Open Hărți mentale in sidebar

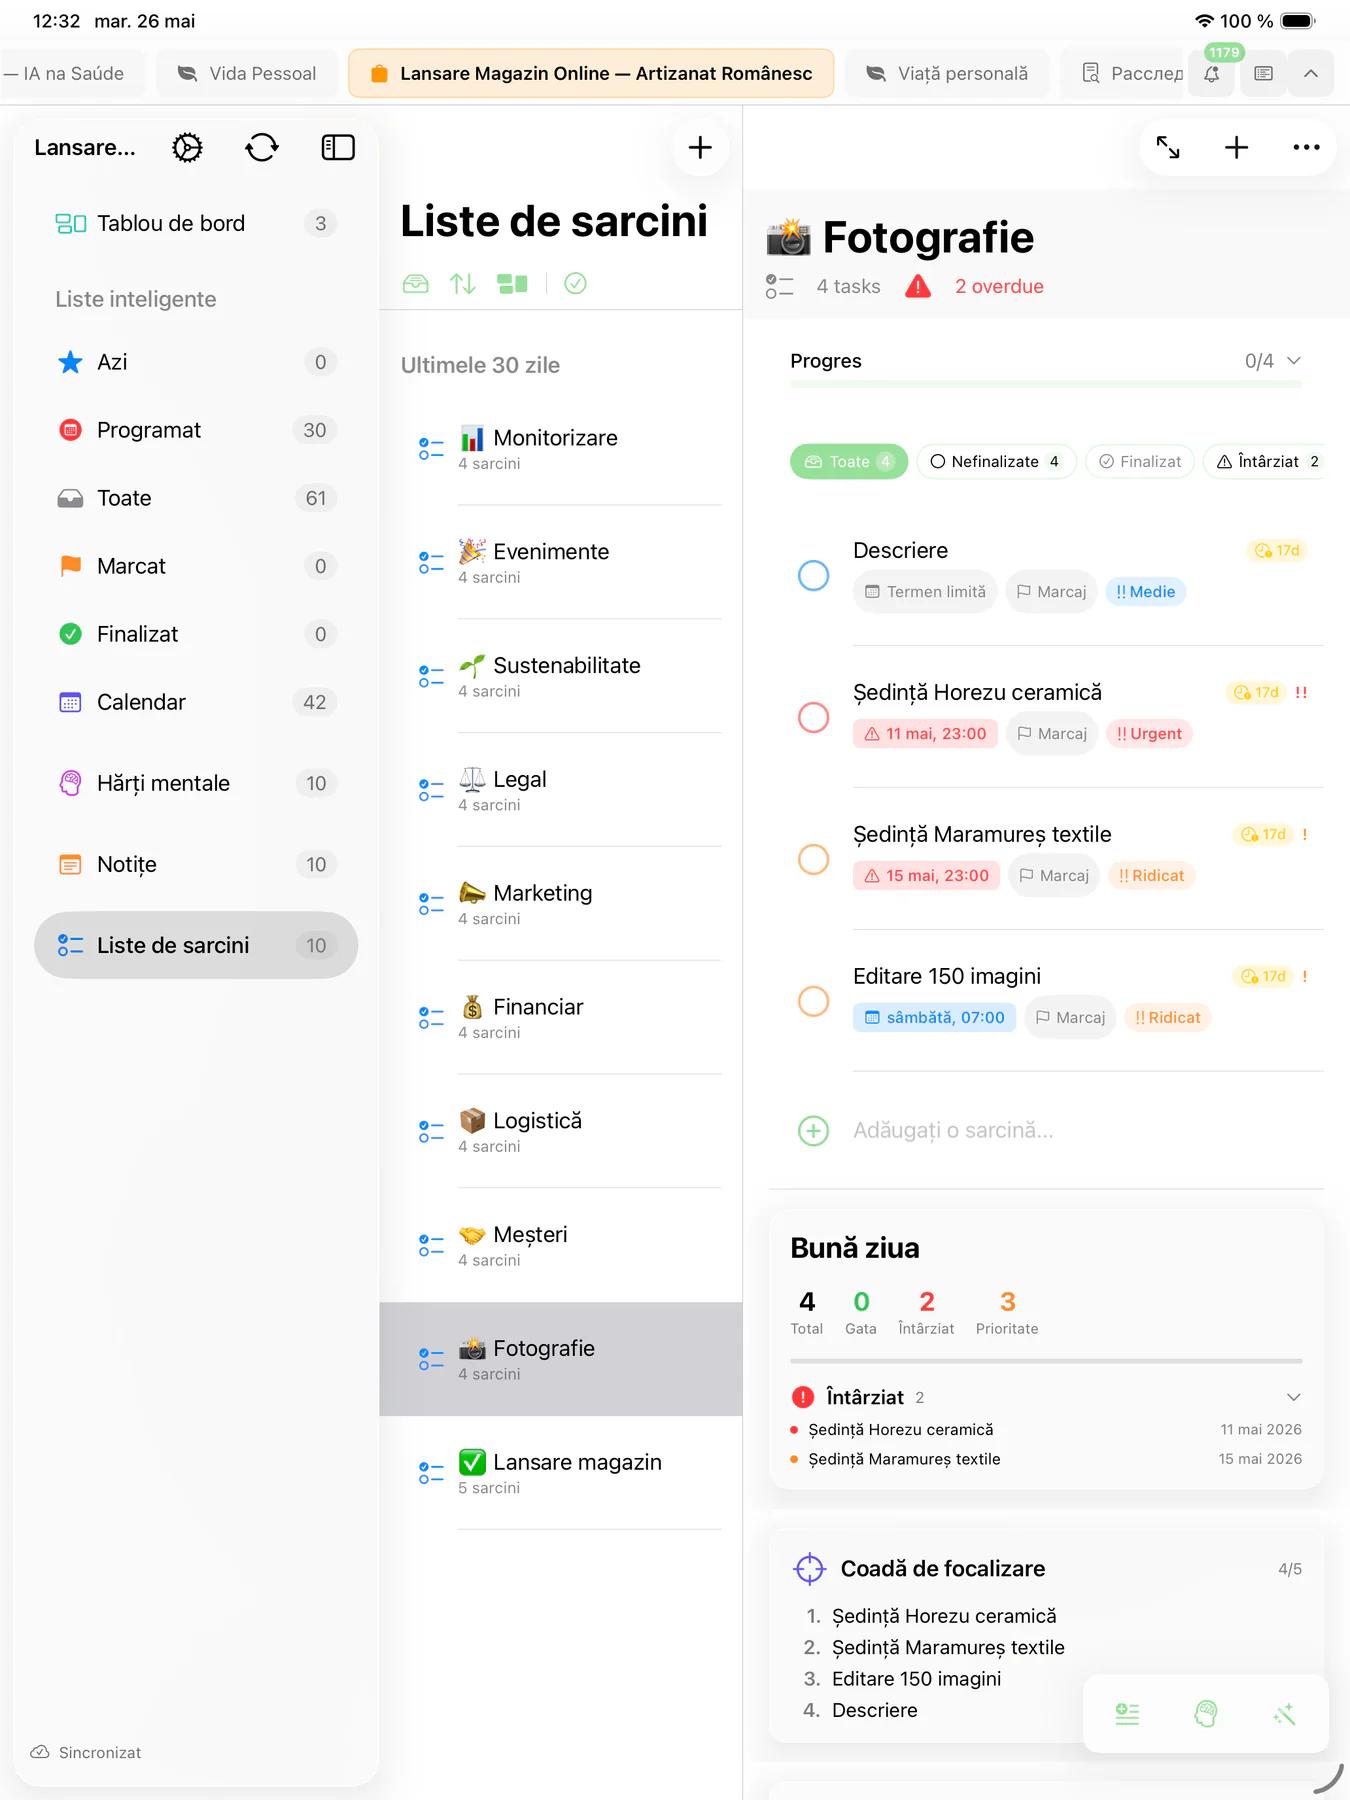coord(196,783)
